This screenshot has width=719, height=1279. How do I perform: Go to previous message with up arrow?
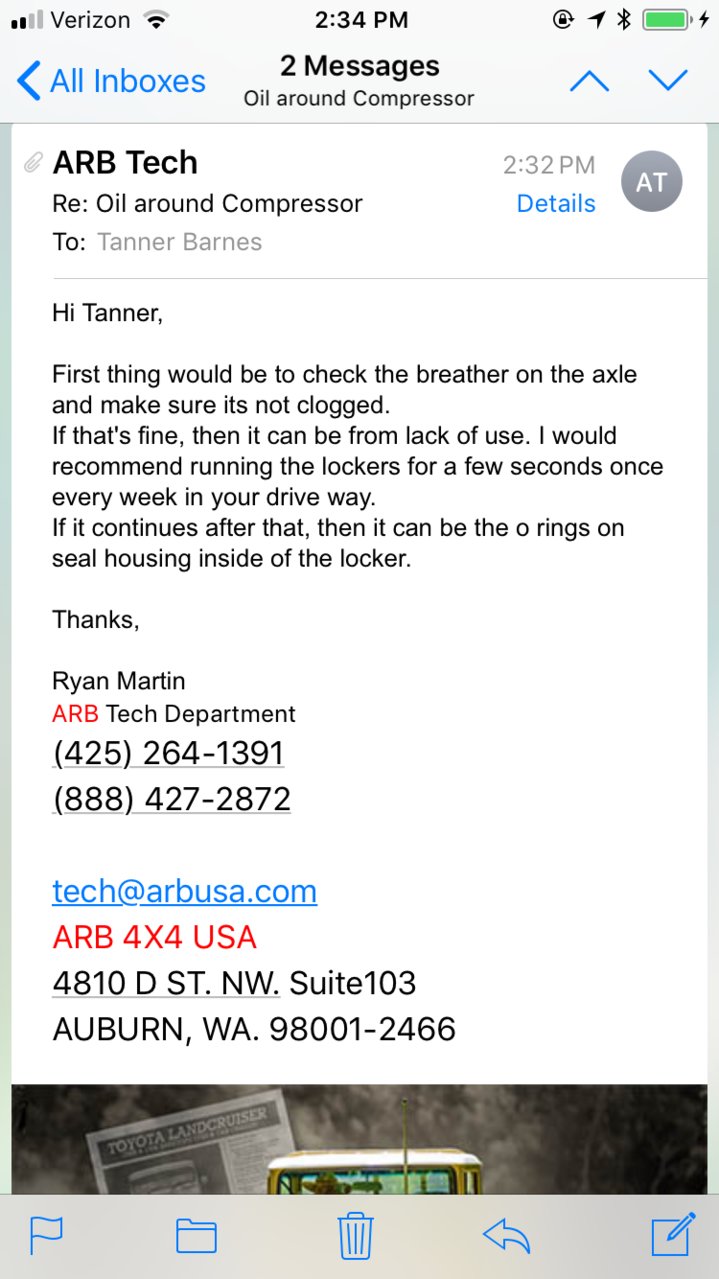click(589, 81)
